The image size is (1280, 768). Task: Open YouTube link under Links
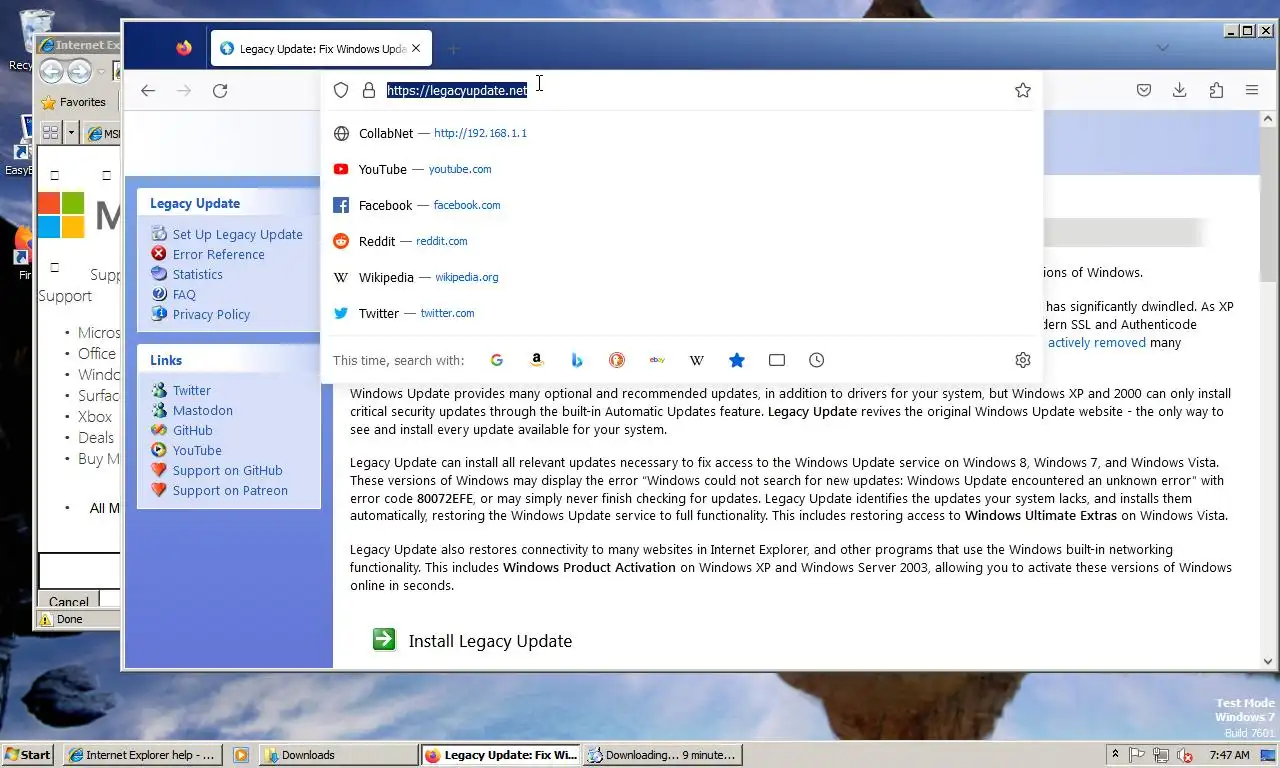197,450
